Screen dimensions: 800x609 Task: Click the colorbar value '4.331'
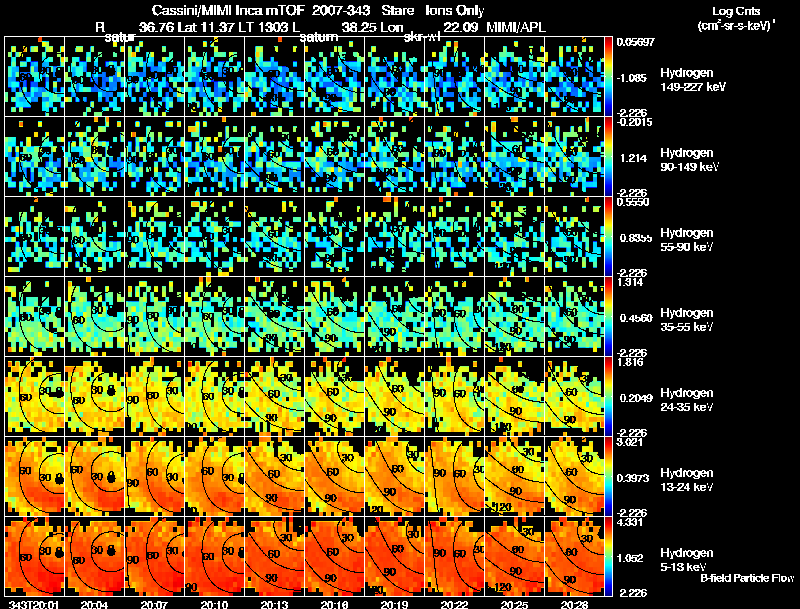630,523
